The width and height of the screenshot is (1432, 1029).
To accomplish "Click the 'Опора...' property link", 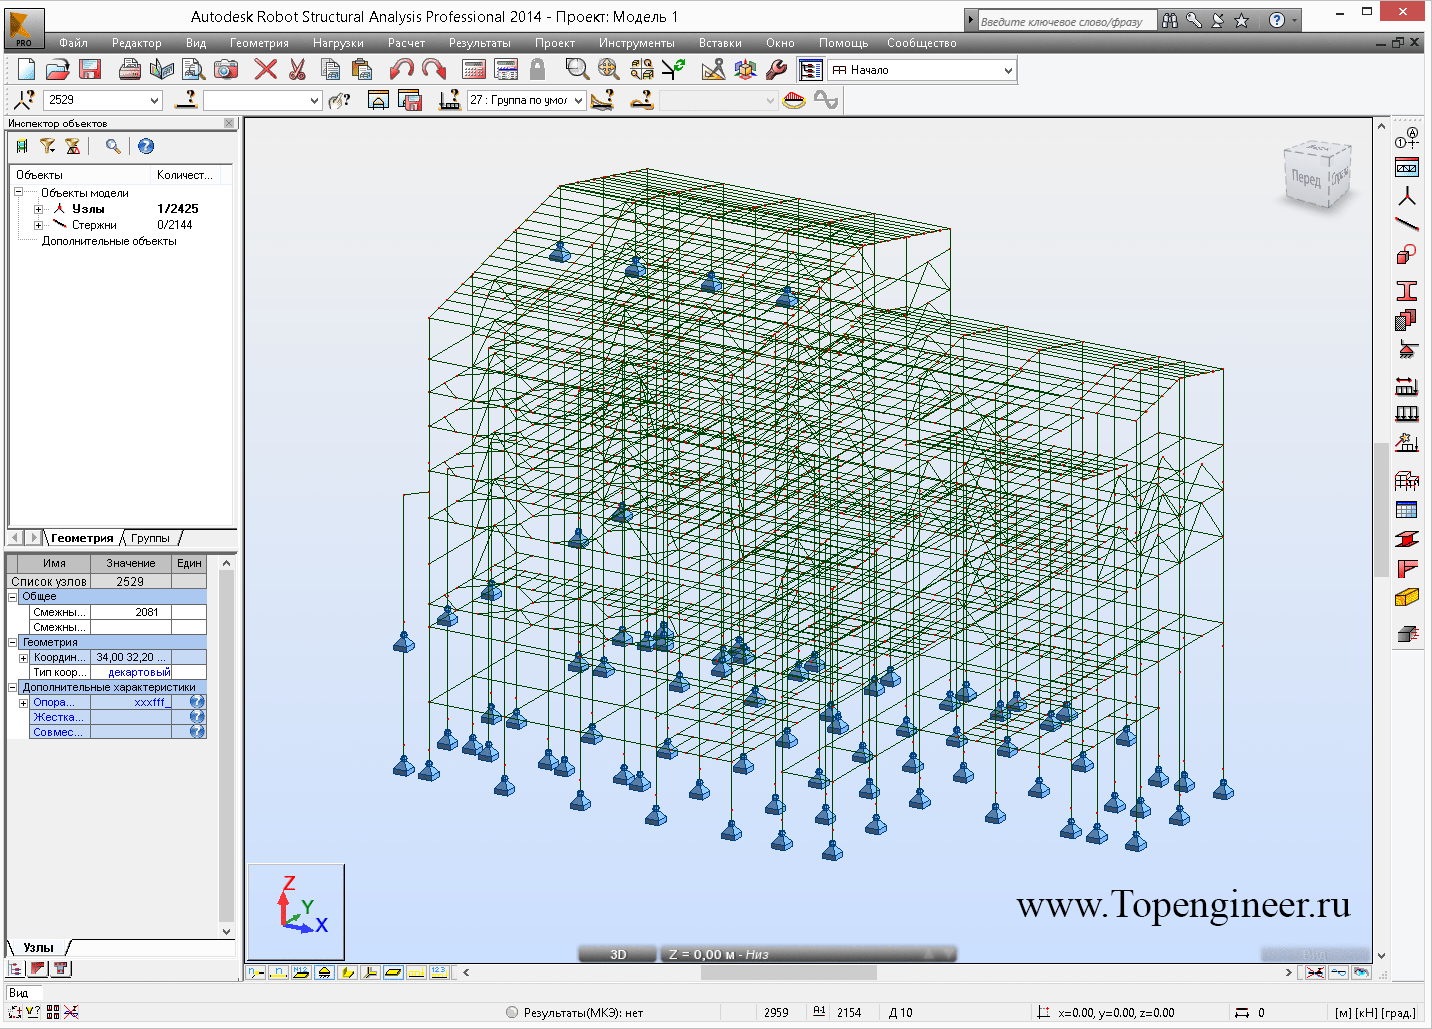I will click(54, 702).
